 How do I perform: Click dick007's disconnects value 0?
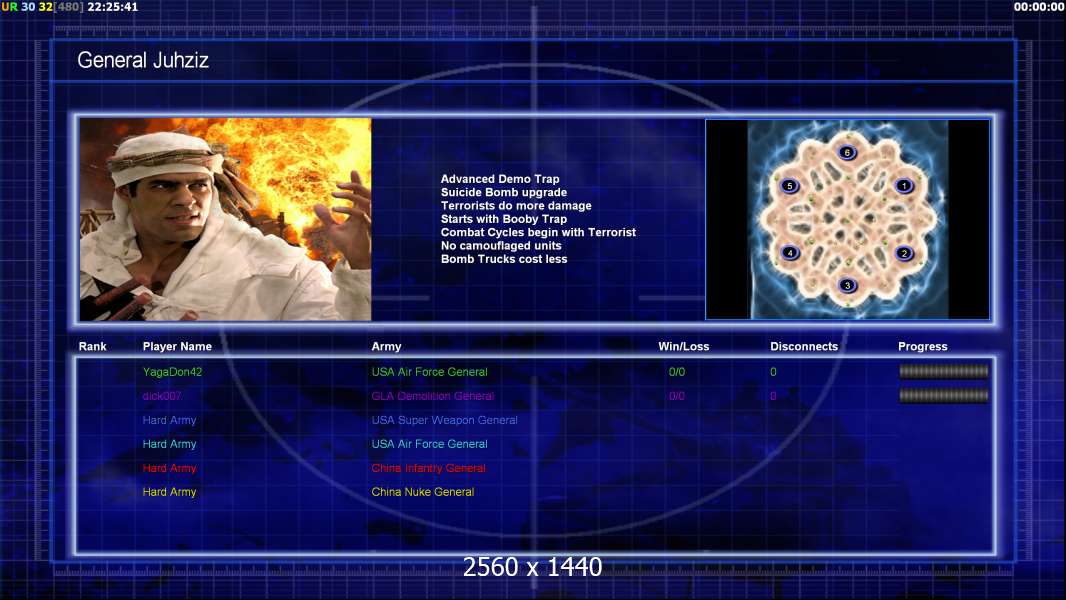point(773,395)
